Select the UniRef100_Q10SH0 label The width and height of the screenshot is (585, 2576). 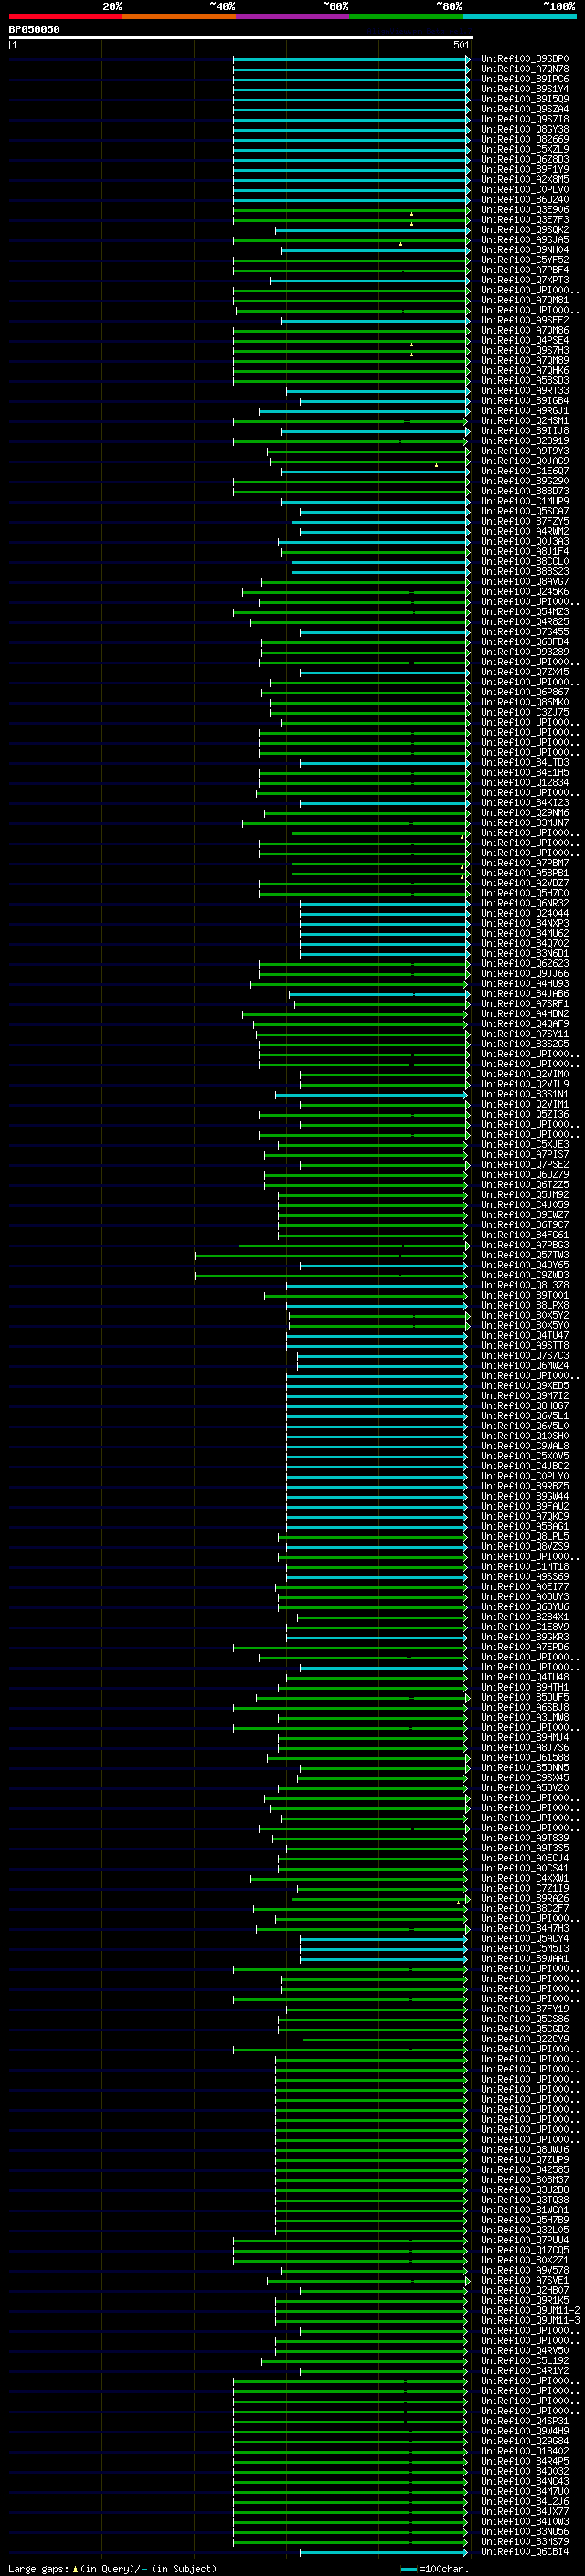click(x=524, y=1436)
